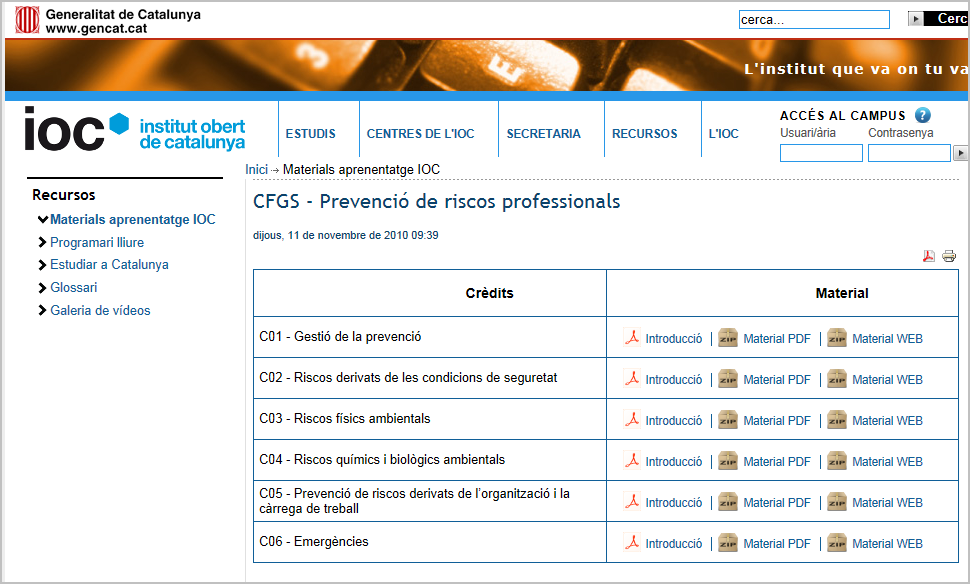Click the PDF export icon above the table
This screenshot has width=970, height=584.
coord(928,256)
